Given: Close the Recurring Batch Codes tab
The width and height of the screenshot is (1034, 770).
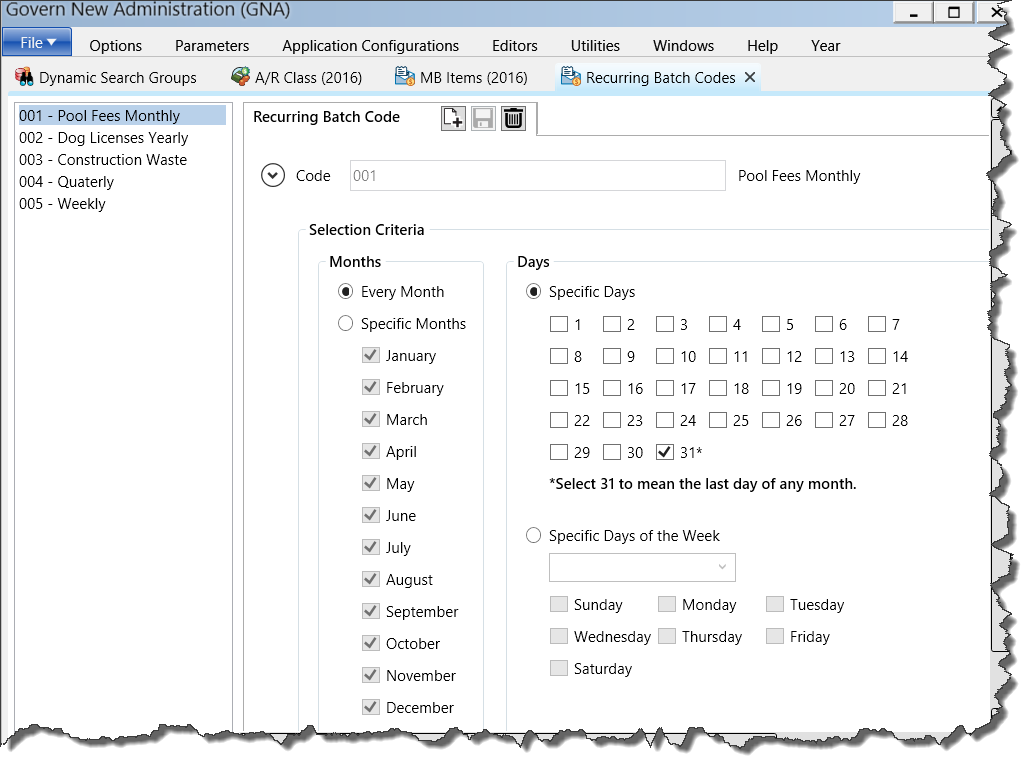Looking at the screenshot, I should pos(750,77).
